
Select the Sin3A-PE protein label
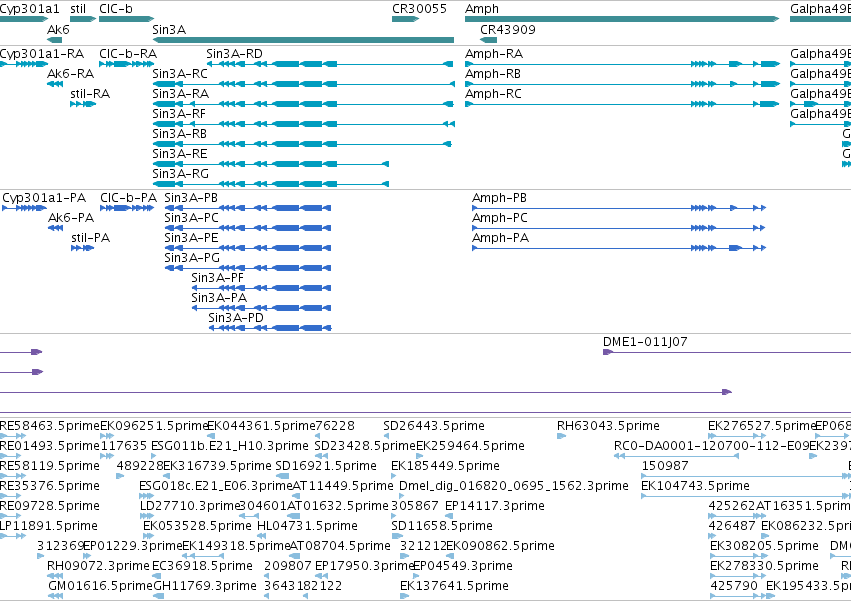click(191, 238)
